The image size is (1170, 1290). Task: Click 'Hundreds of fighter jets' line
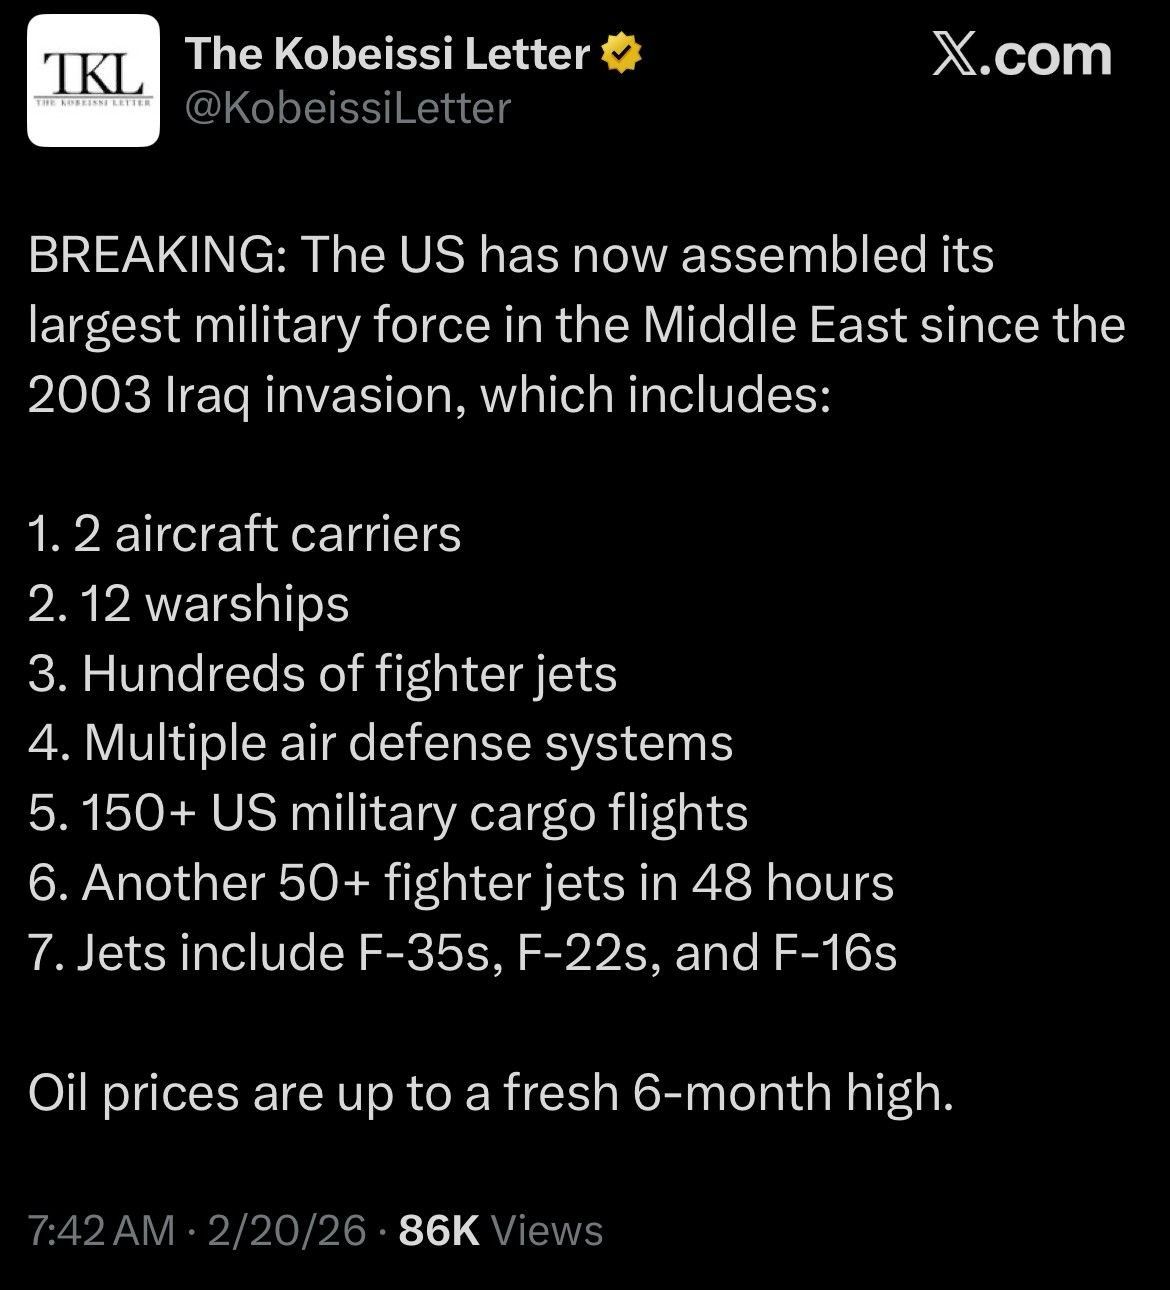point(322,675)
